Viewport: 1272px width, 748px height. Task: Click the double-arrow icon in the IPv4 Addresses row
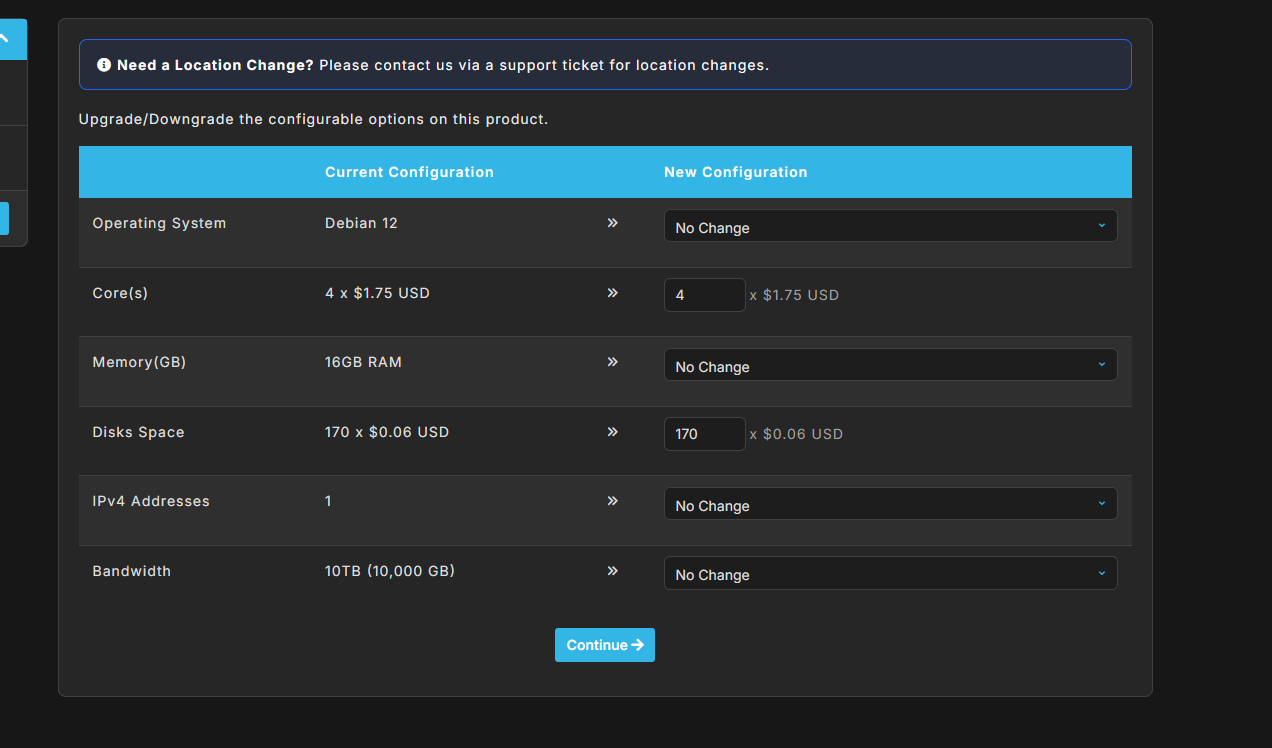coord(612,501)
